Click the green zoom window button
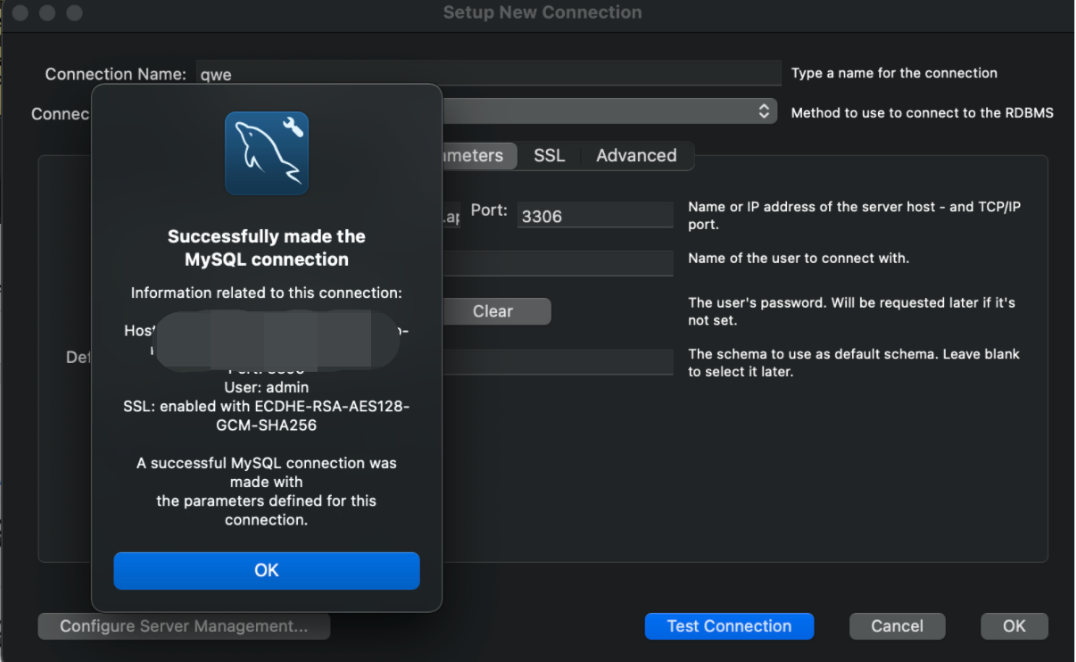The width and height of the screenshot is (1076, 662). [74, 13]
